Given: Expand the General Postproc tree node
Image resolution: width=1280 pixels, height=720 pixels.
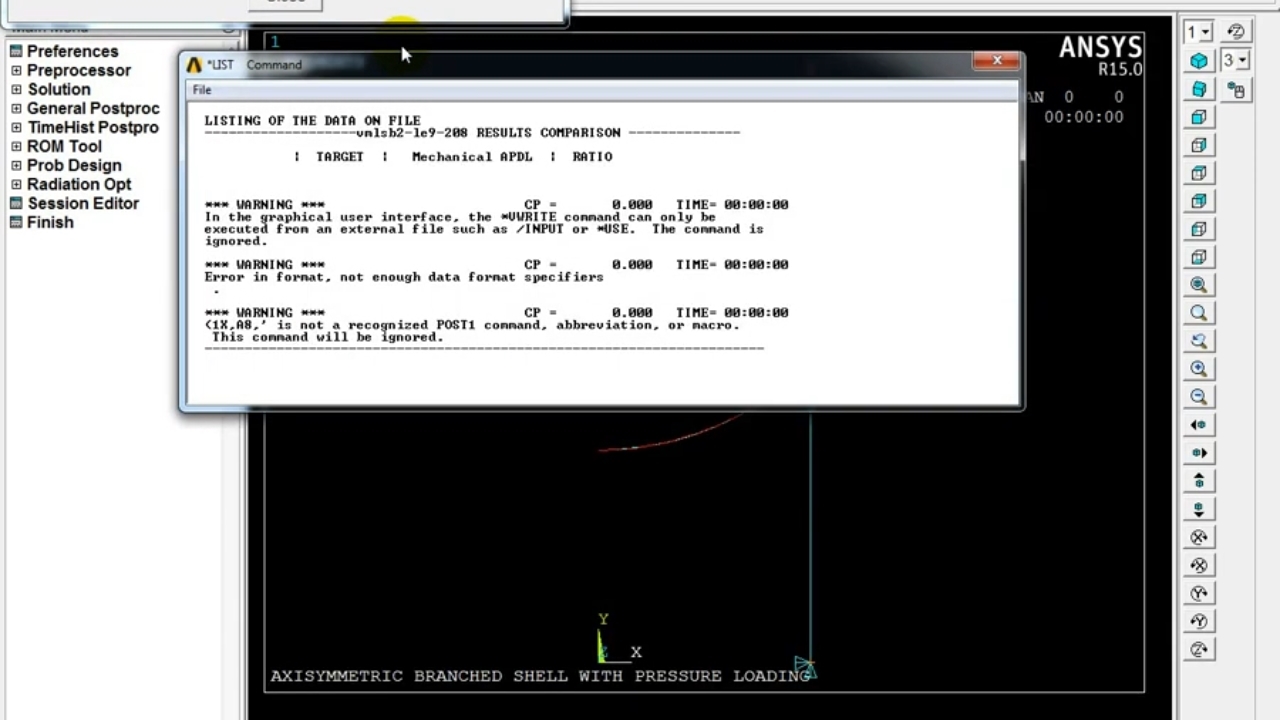Looking at the screenshot, I should coord(16,109).
